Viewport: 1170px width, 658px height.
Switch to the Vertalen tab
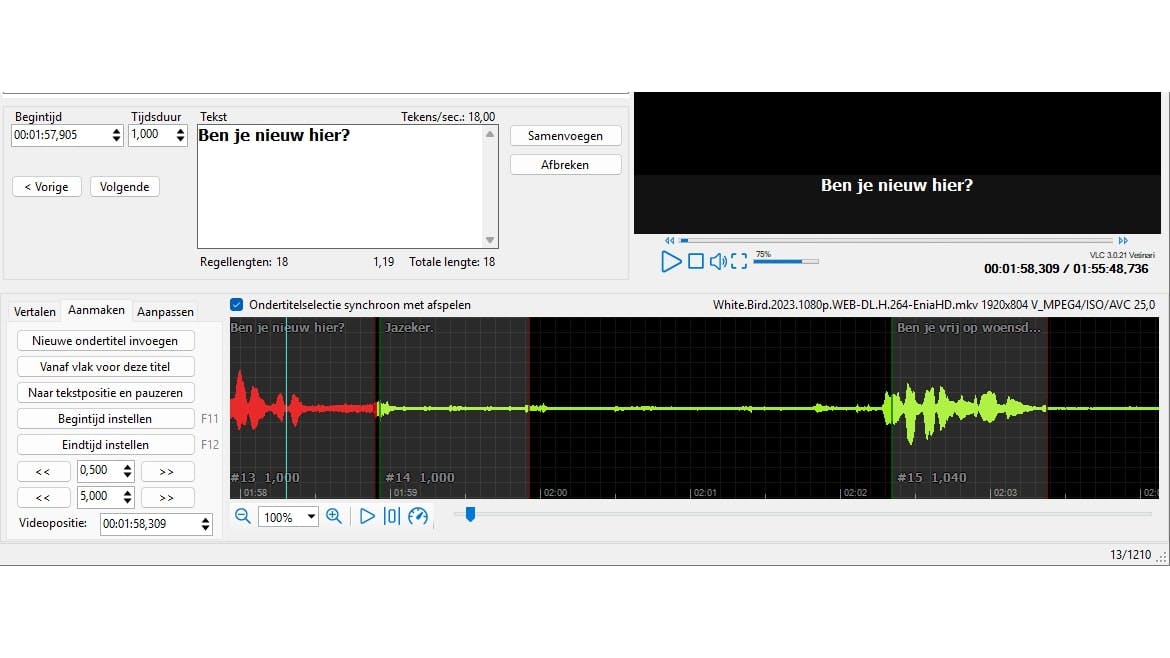[34, 311]
